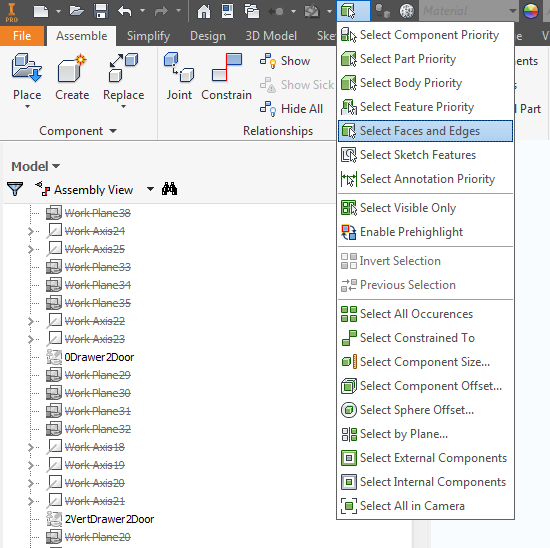Viewport: 550px width, 548px height.
Task: Expand Work Axis24 tree node
Action: (31, 231)
